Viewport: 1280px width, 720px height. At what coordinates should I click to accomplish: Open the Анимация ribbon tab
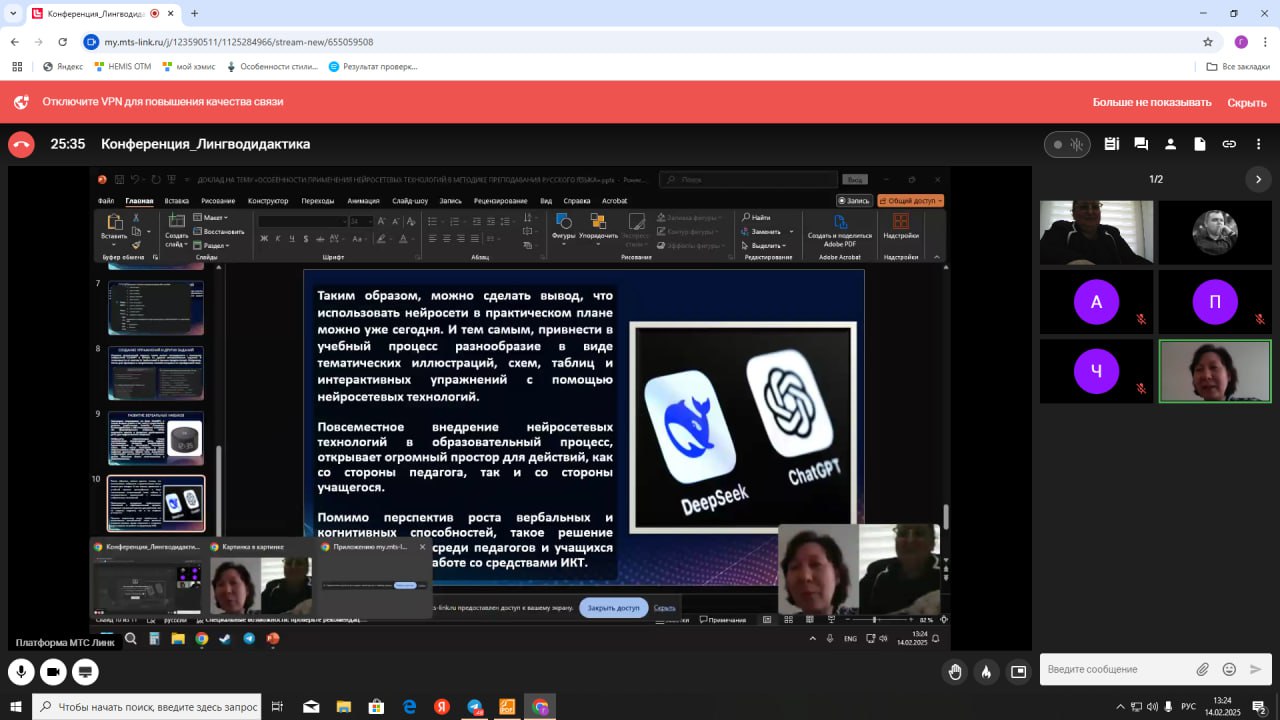click(x=363, y=201)
